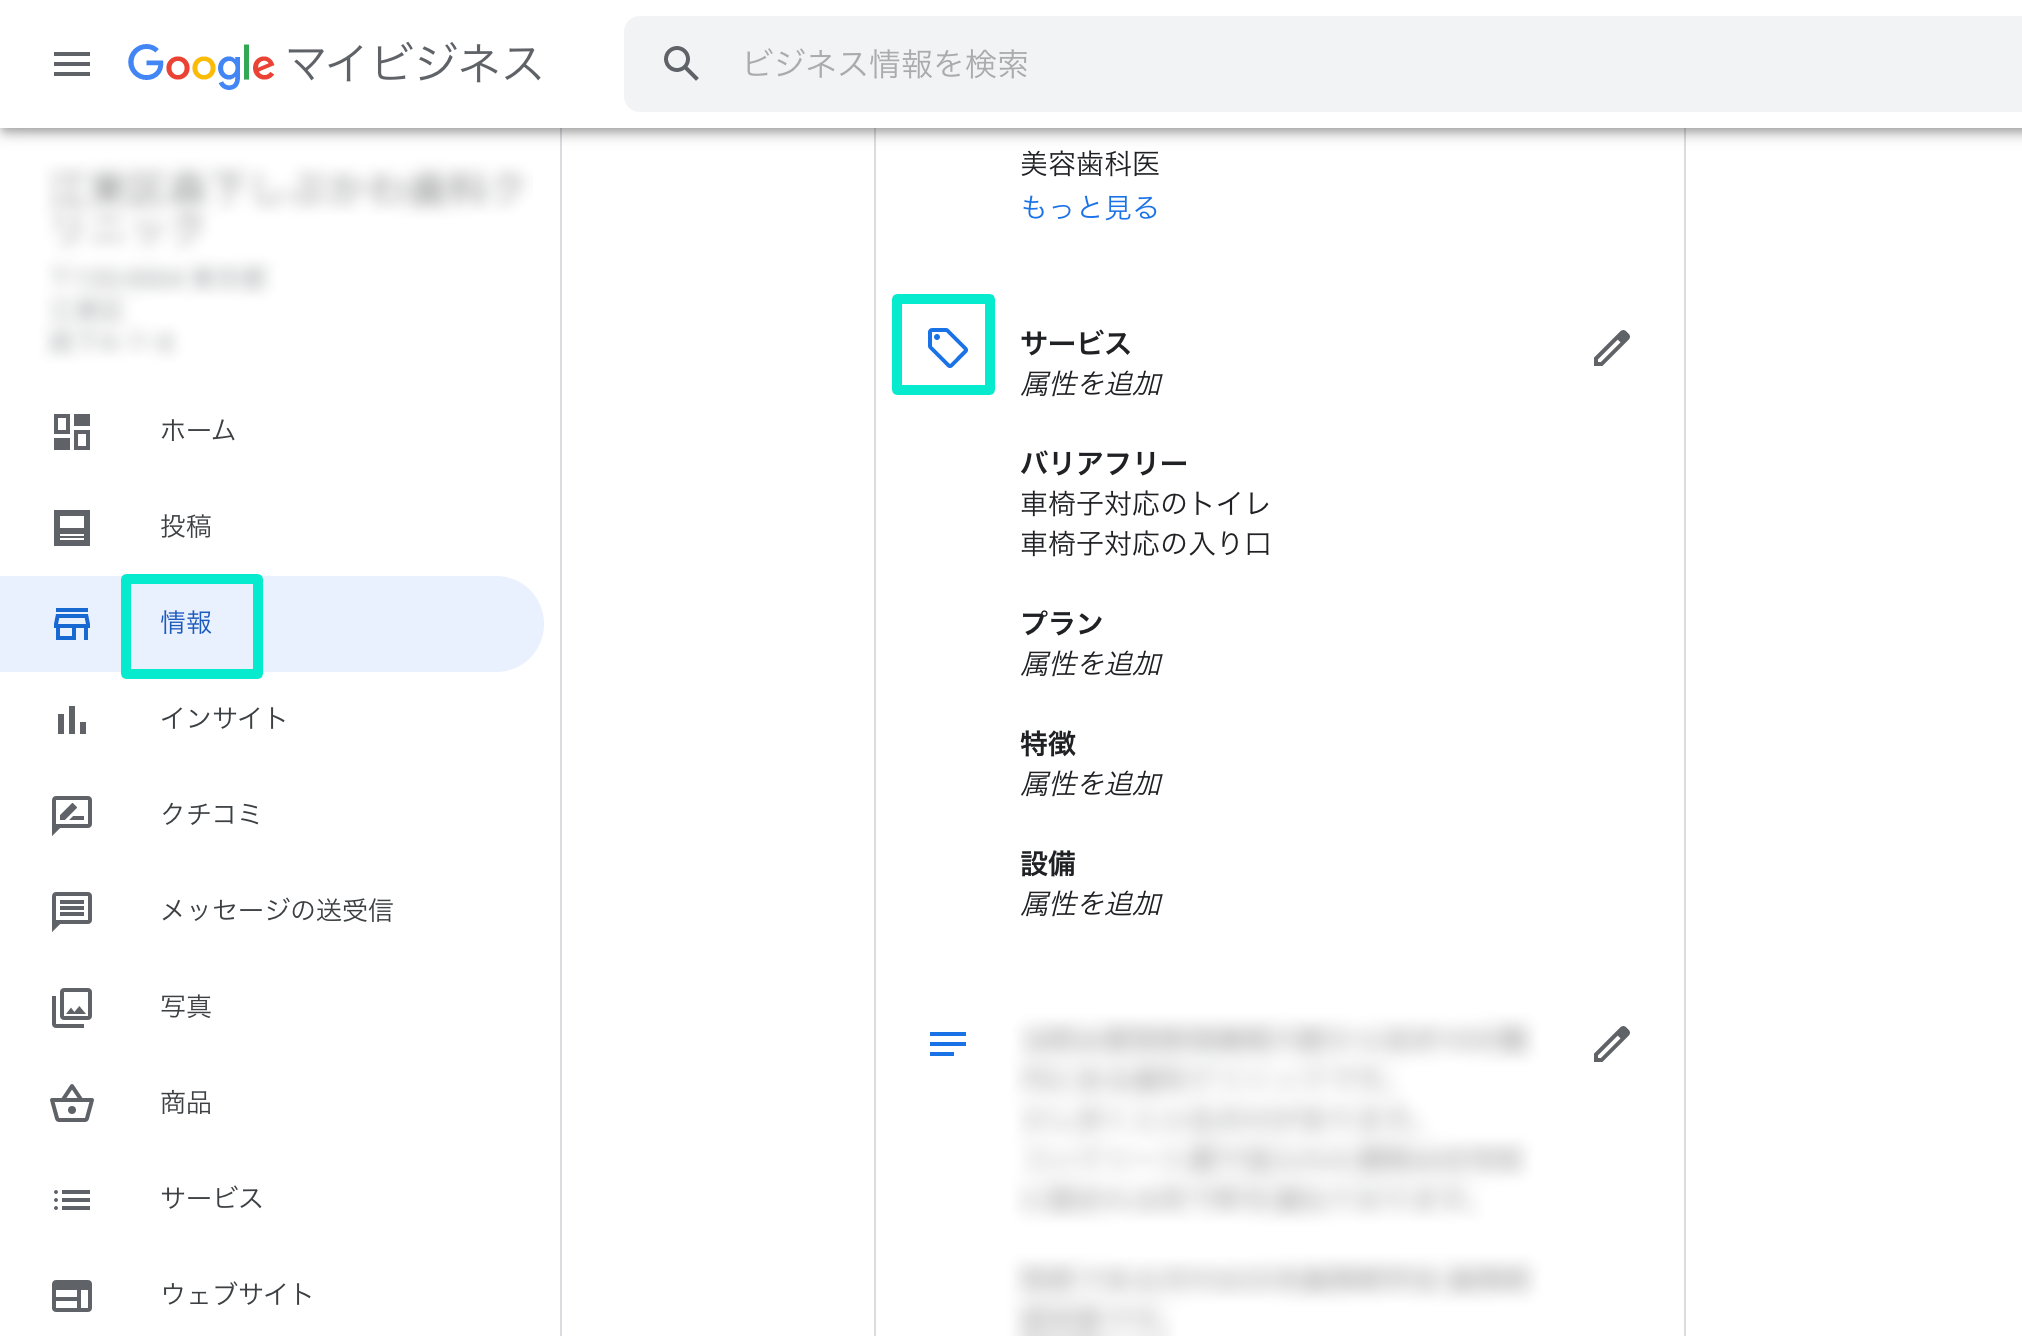This screenshot has height=1336, width=2022.
Task: Open 投稿 in the sidebar
Action: 186,527
